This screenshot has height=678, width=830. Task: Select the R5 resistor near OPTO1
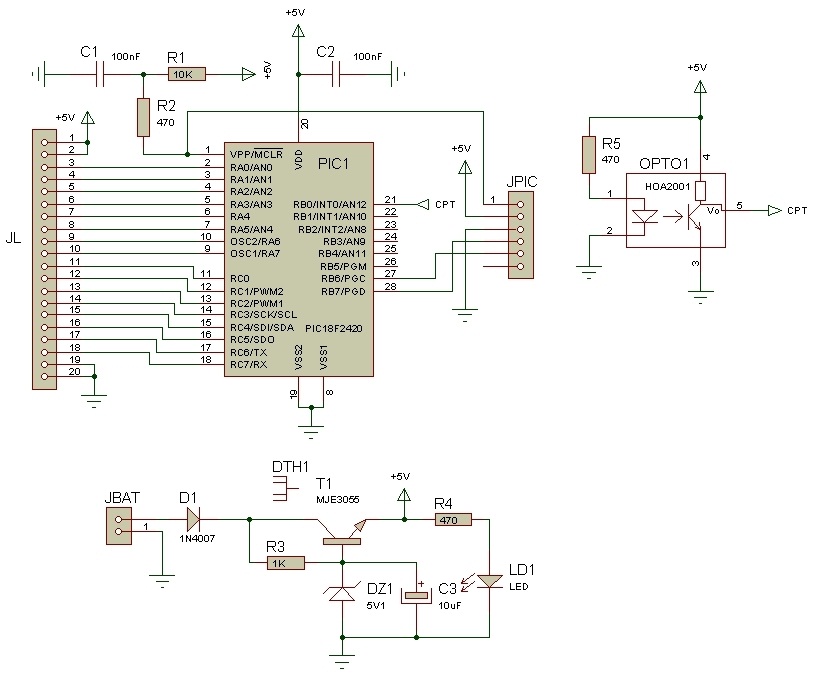click(x=589, y=155)
